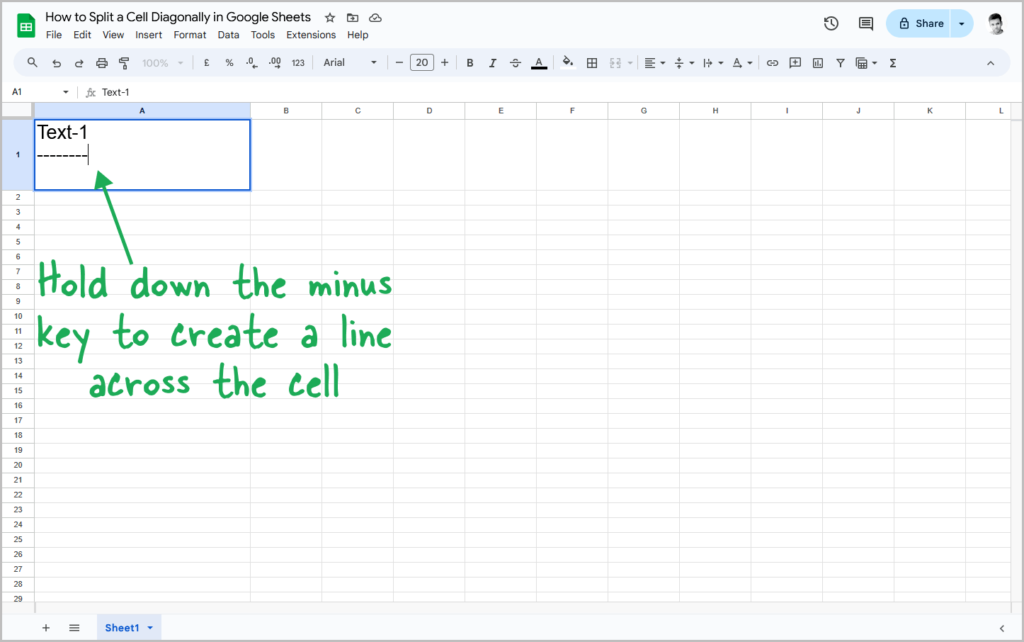The image size is (1024, 642).
Task: Open the comments panel icon
Action: click(x=866, y=24)
